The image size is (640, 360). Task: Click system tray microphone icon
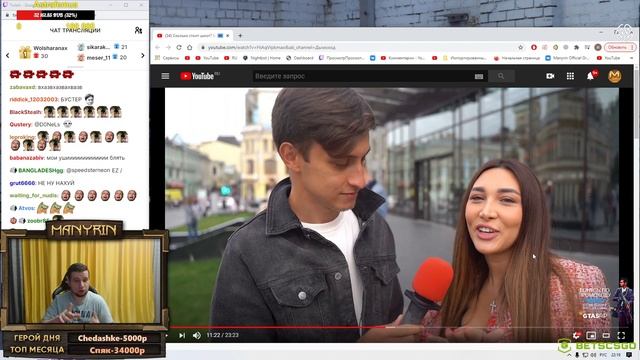[577, 355]
